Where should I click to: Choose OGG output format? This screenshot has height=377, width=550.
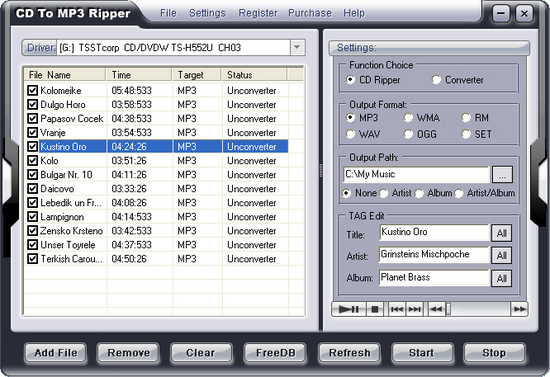pos(408,134)
